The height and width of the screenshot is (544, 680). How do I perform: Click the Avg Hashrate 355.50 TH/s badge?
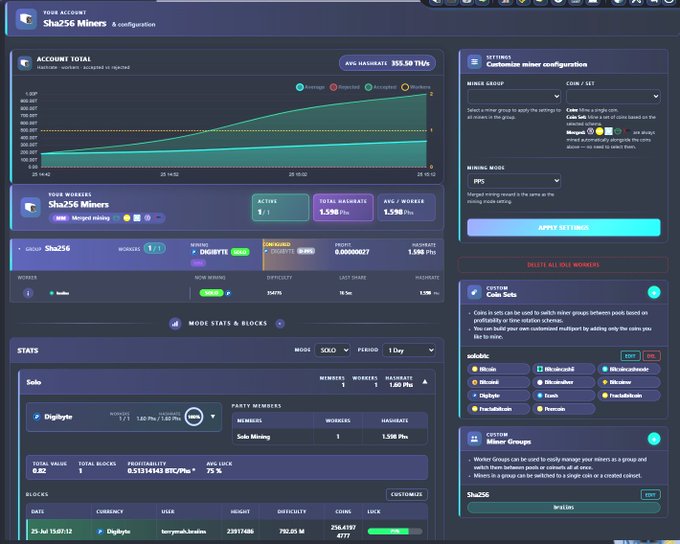(x=387, y=63)
